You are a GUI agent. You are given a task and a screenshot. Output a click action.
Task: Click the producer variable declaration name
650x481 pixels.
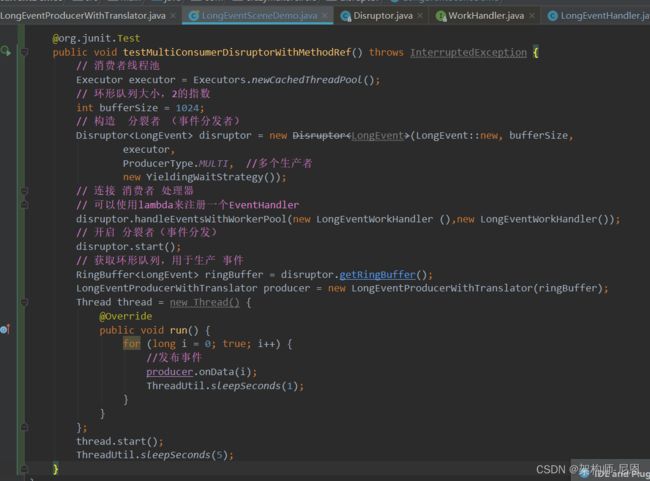(x=286, y=288)
